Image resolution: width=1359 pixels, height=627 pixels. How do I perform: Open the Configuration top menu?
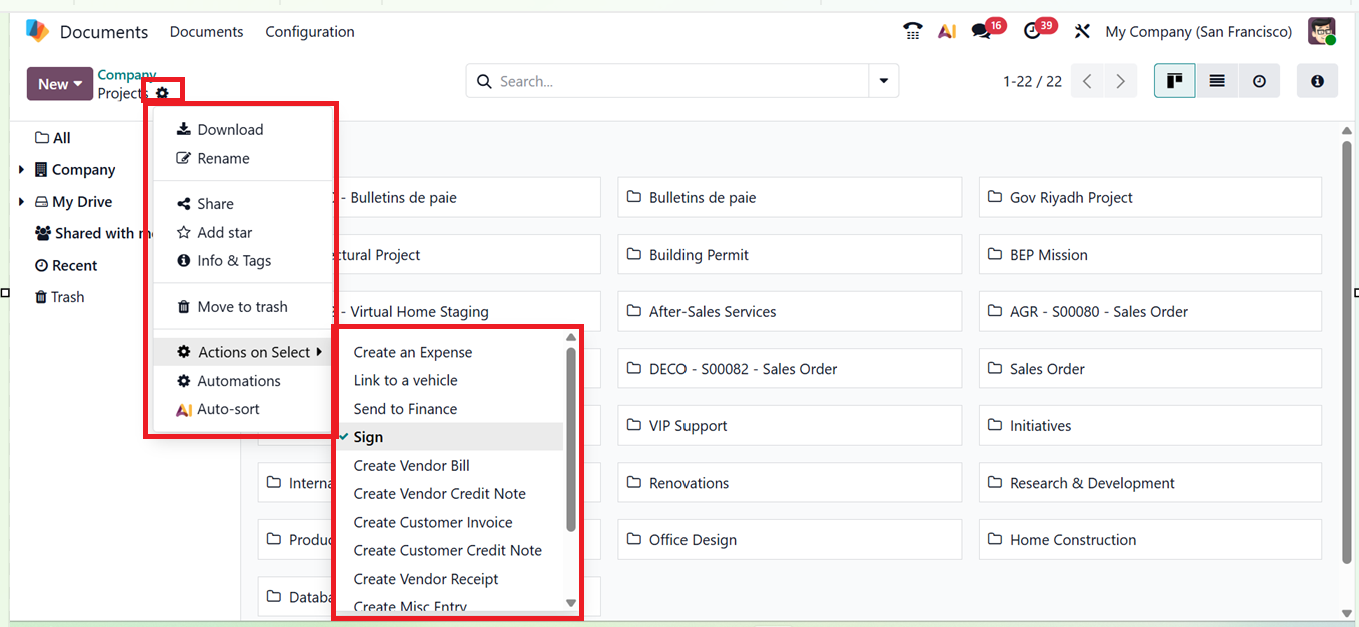(309, 32)
